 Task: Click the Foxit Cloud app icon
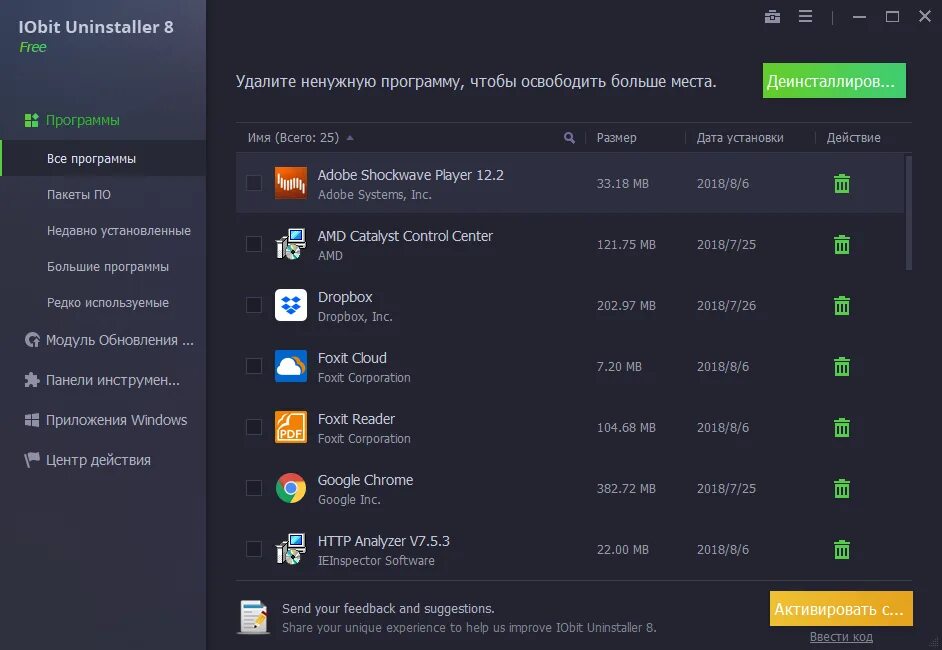coord(291,366)
